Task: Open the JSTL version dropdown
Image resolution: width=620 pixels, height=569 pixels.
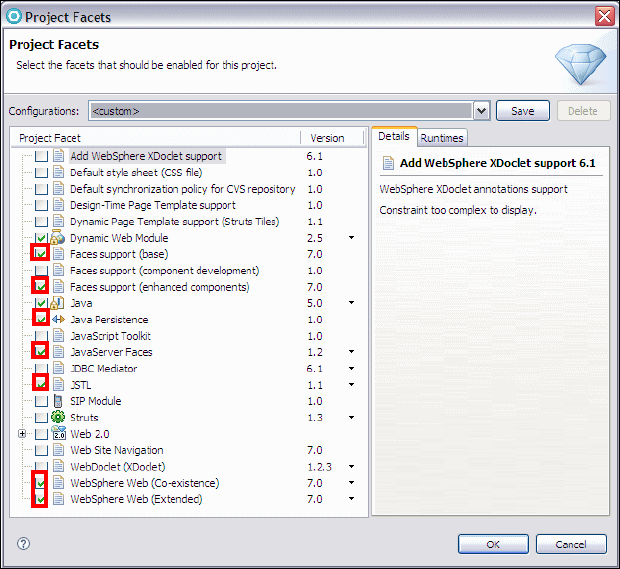Action: point(351,385)
